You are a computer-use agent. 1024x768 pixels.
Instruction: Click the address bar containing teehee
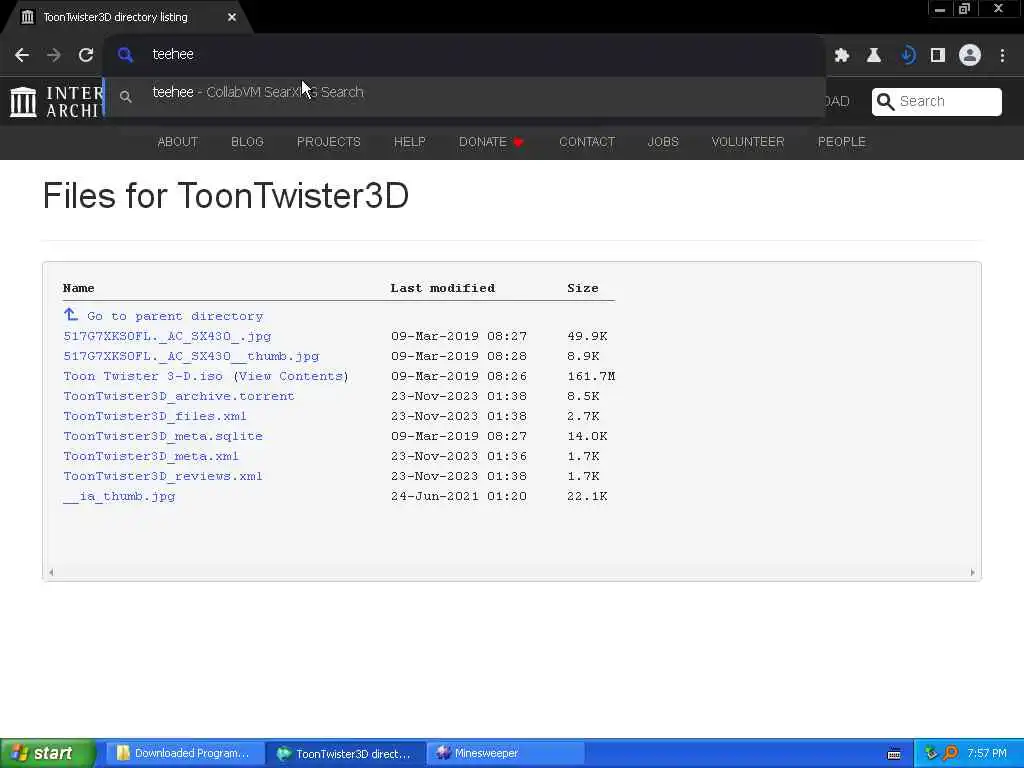point(464,54)
